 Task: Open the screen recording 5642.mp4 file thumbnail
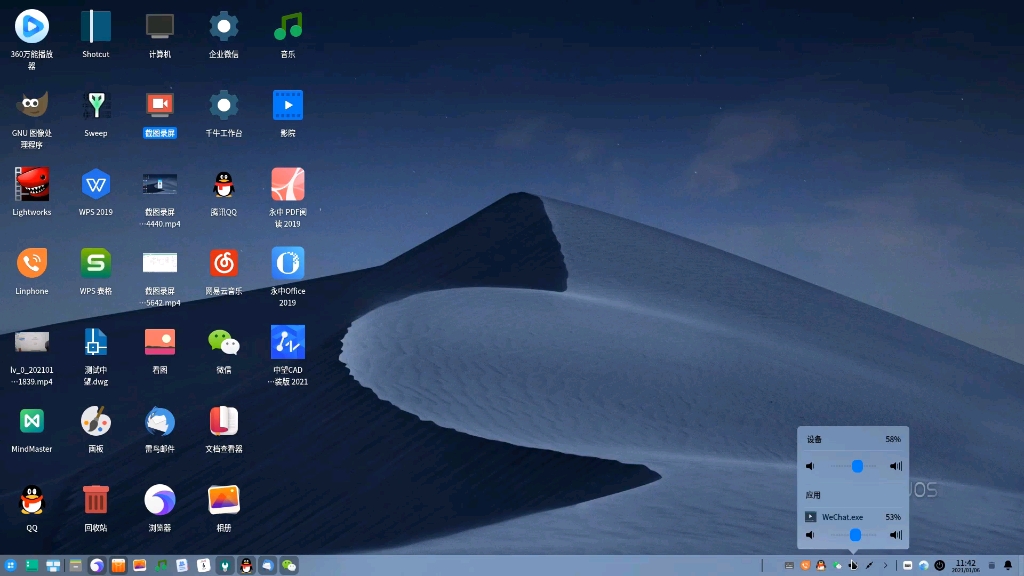pos(160,263)
